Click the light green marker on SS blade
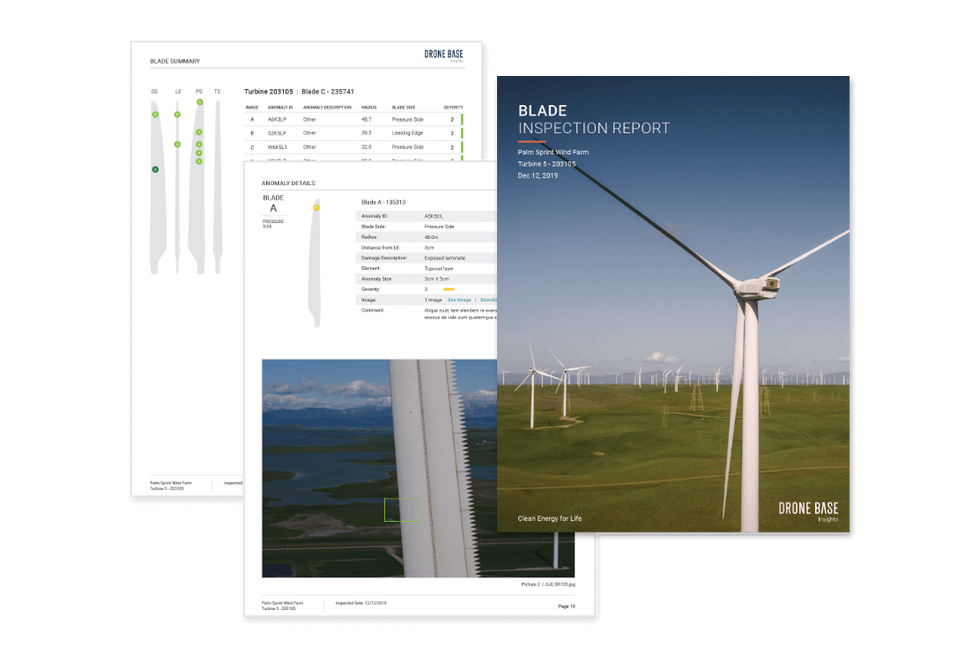This screenshot has height=656, width=980. tap(155, 114)
